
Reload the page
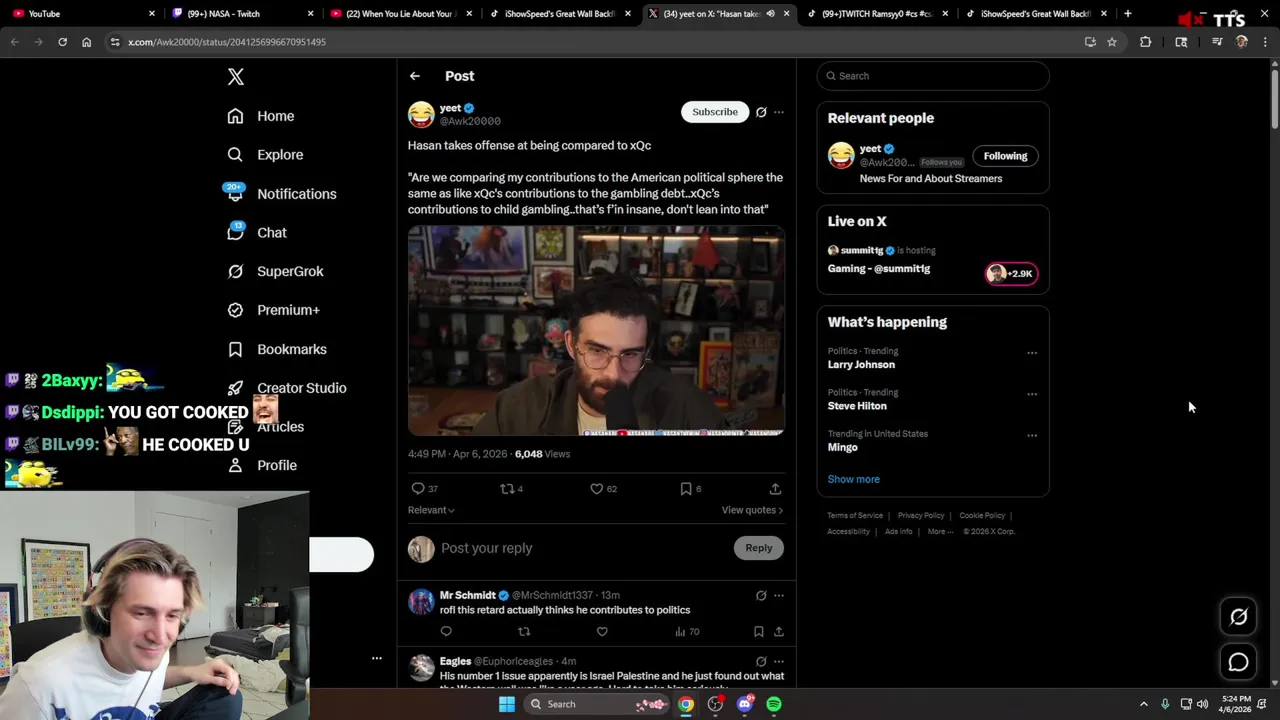coord(62,42)
